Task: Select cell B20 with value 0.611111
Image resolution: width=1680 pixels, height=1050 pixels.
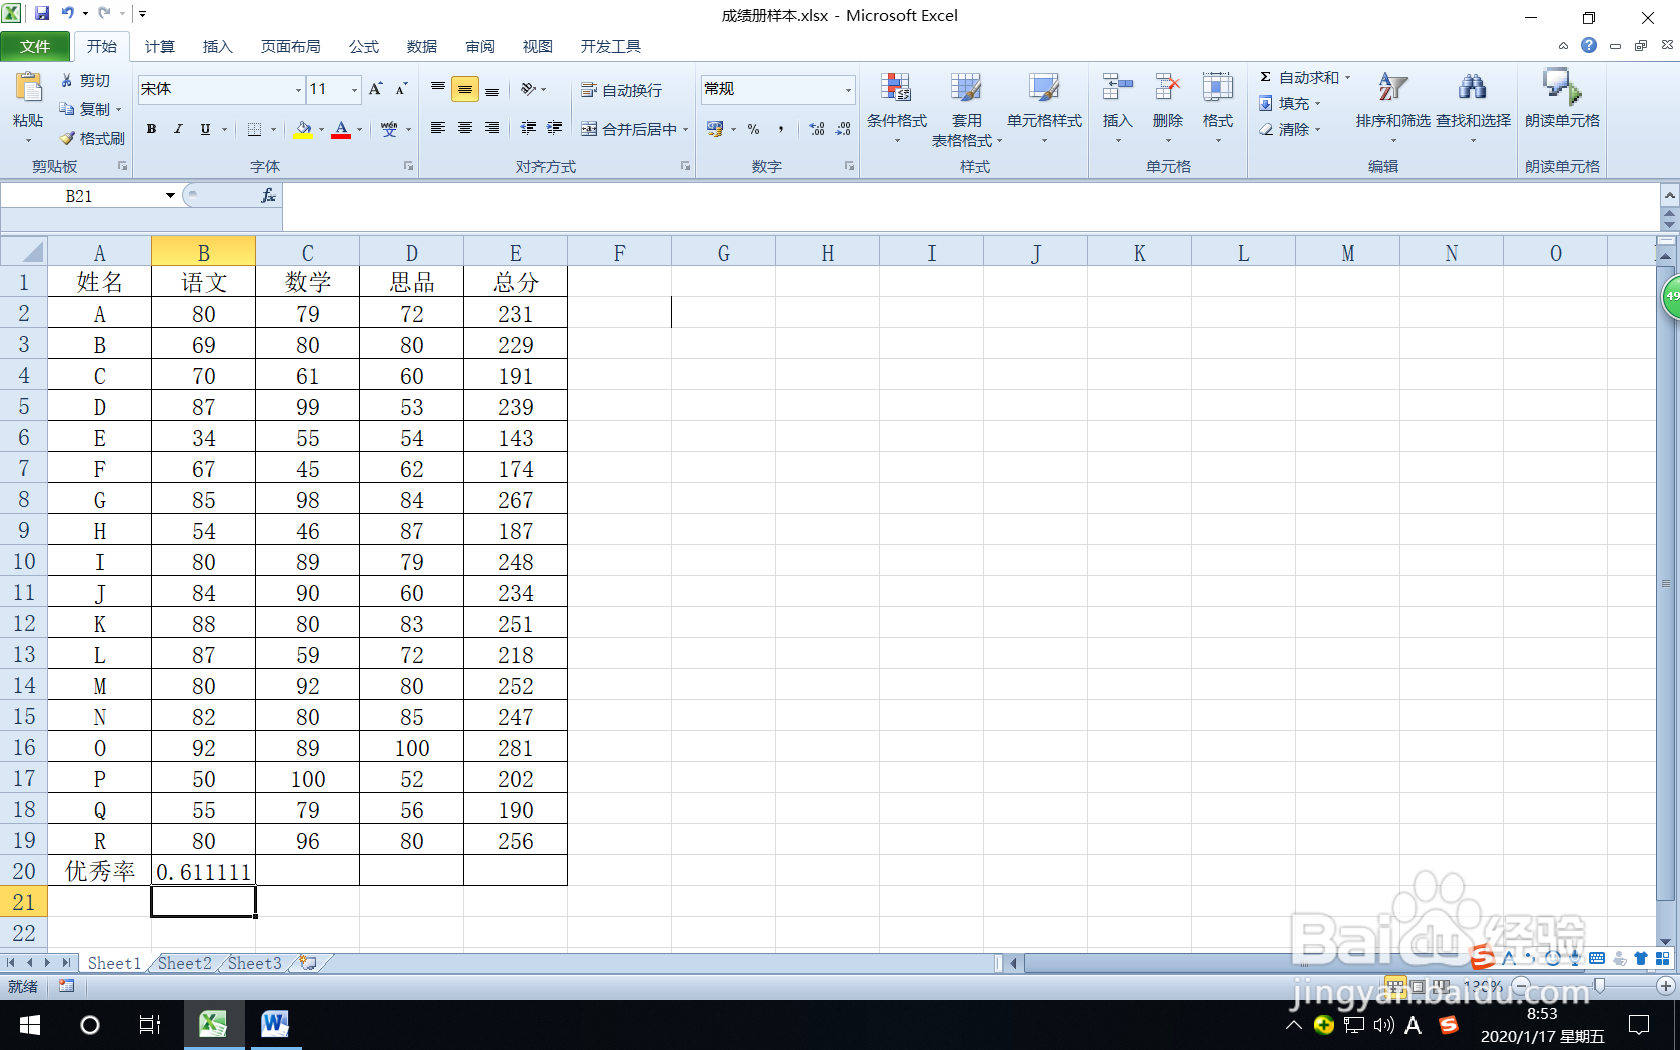Action: [204, 871]
